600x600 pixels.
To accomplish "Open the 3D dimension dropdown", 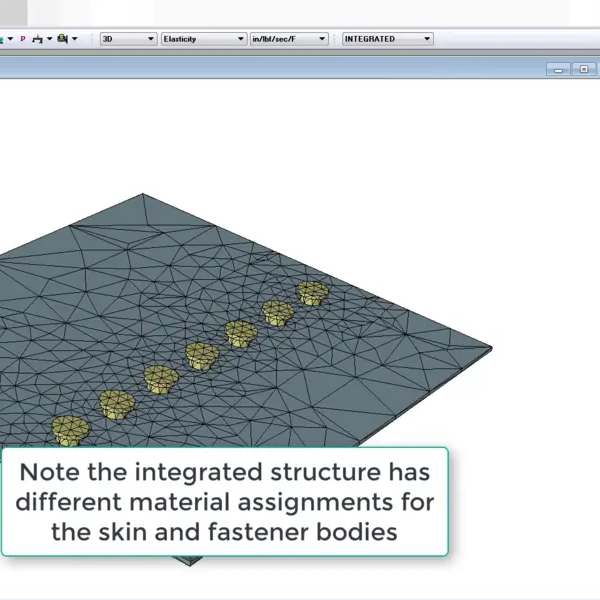I will click(129, 39).
